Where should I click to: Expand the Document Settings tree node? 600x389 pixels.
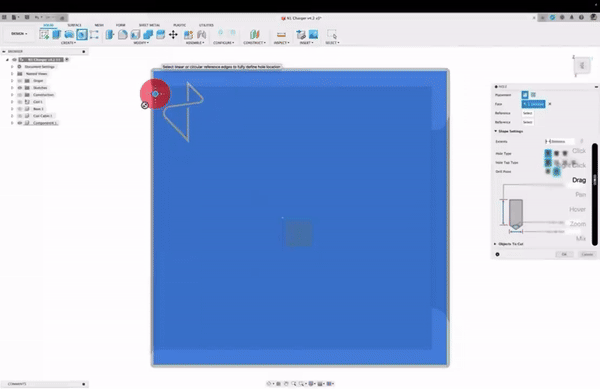(x=12, y=67)
